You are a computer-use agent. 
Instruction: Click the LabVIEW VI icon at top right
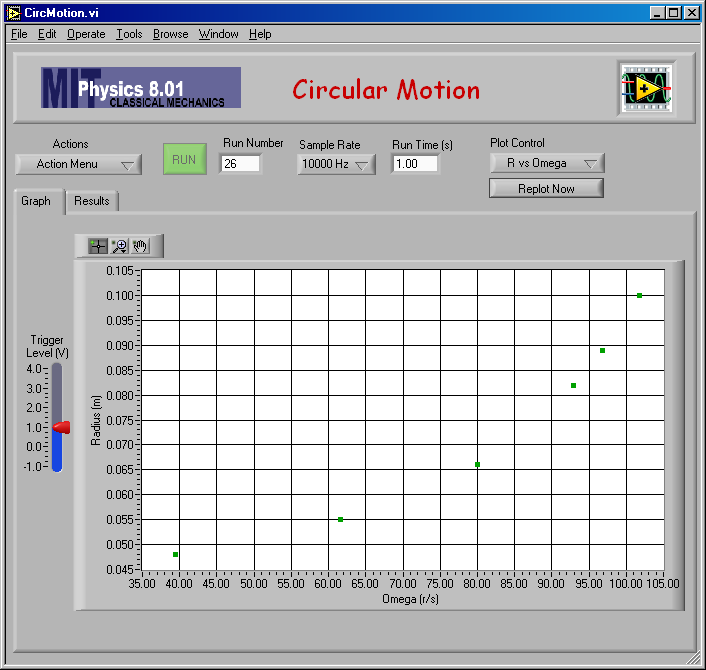646,88
